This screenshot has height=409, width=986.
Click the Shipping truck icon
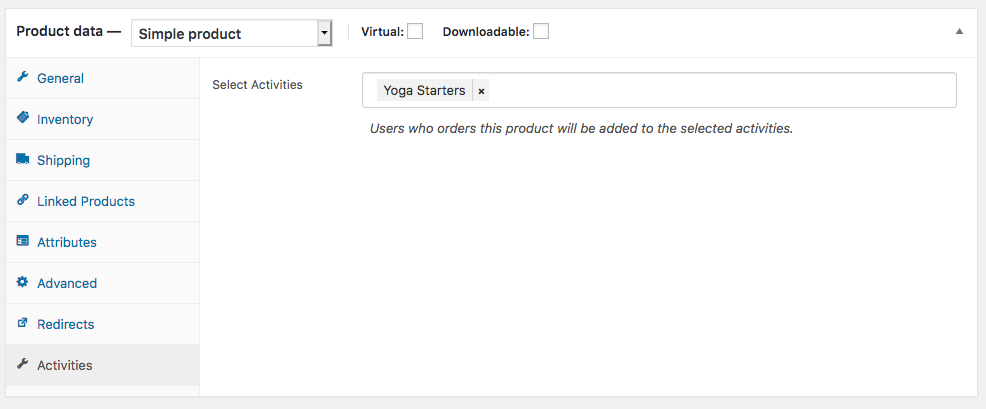pos(23,159)
